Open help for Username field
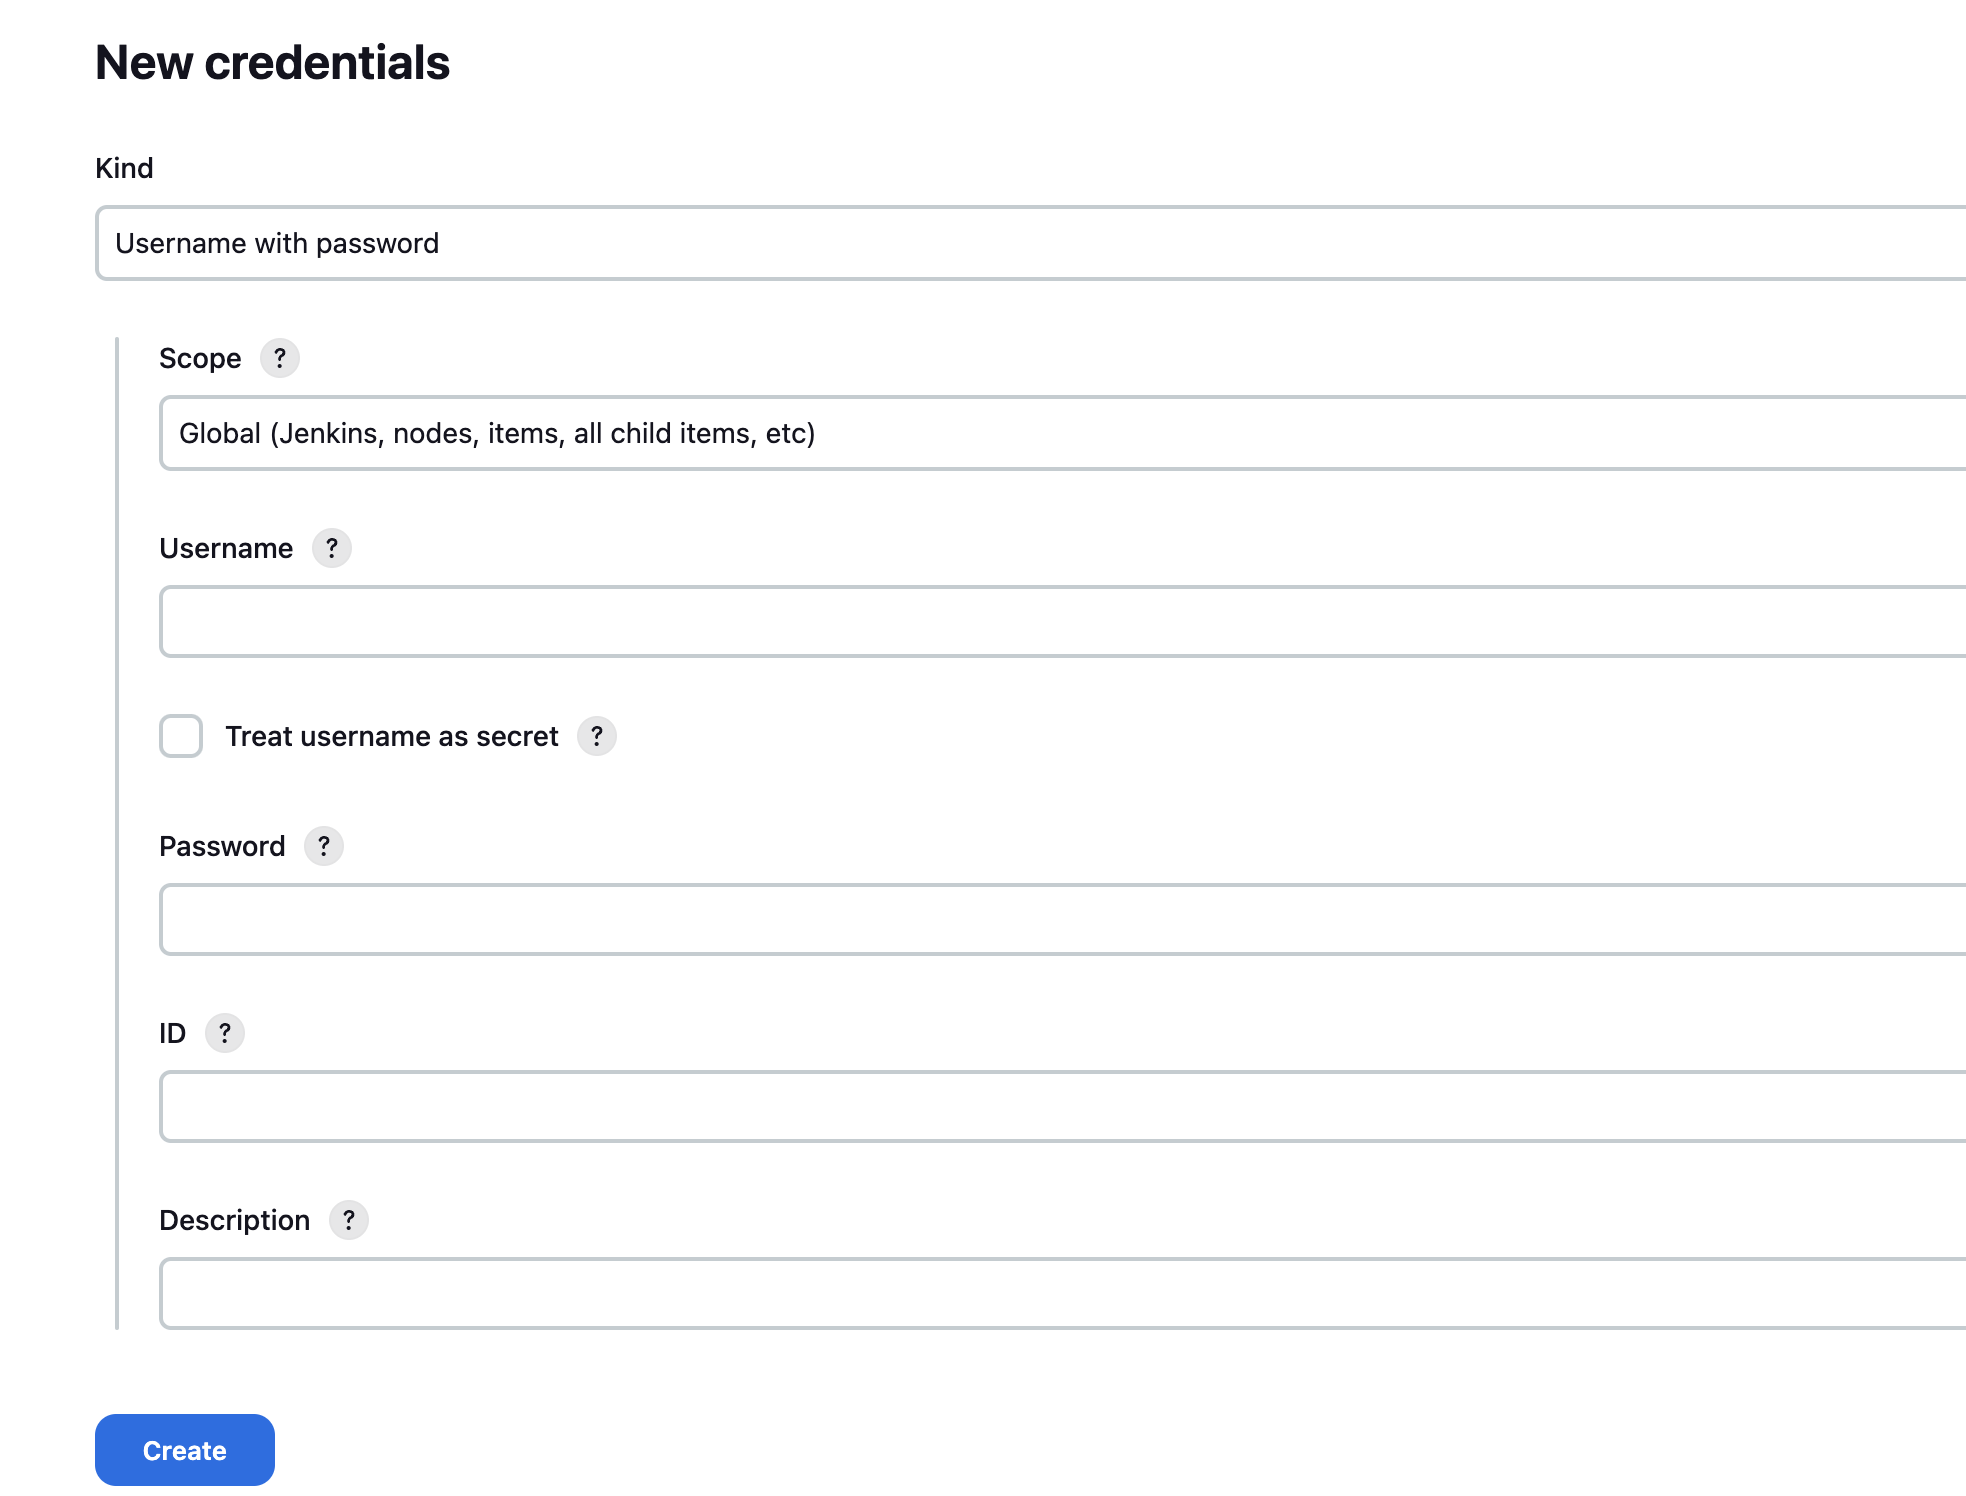 pos(332,548)
